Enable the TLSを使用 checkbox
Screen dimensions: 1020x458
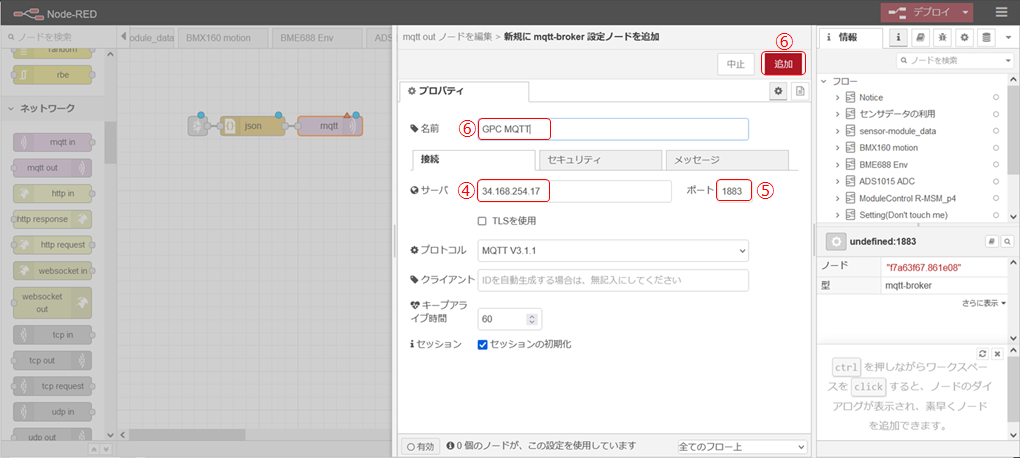(483, 220)
